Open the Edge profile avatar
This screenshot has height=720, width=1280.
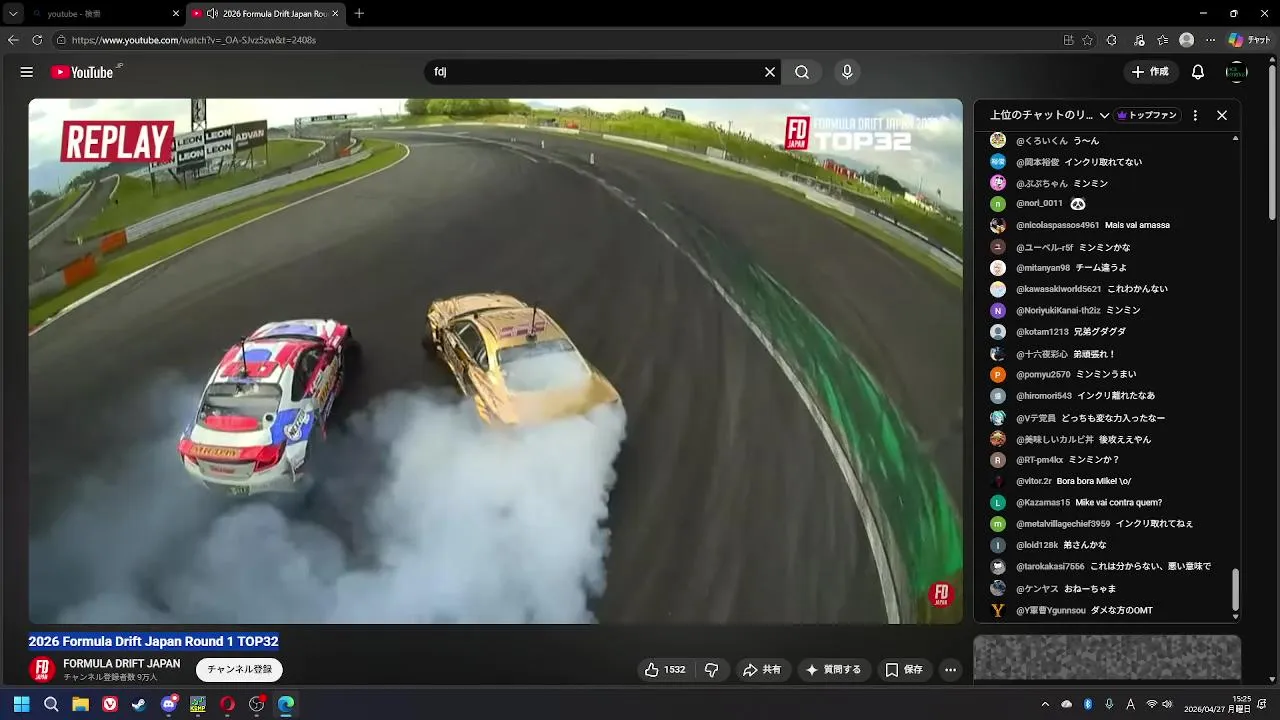[1187, 40]
